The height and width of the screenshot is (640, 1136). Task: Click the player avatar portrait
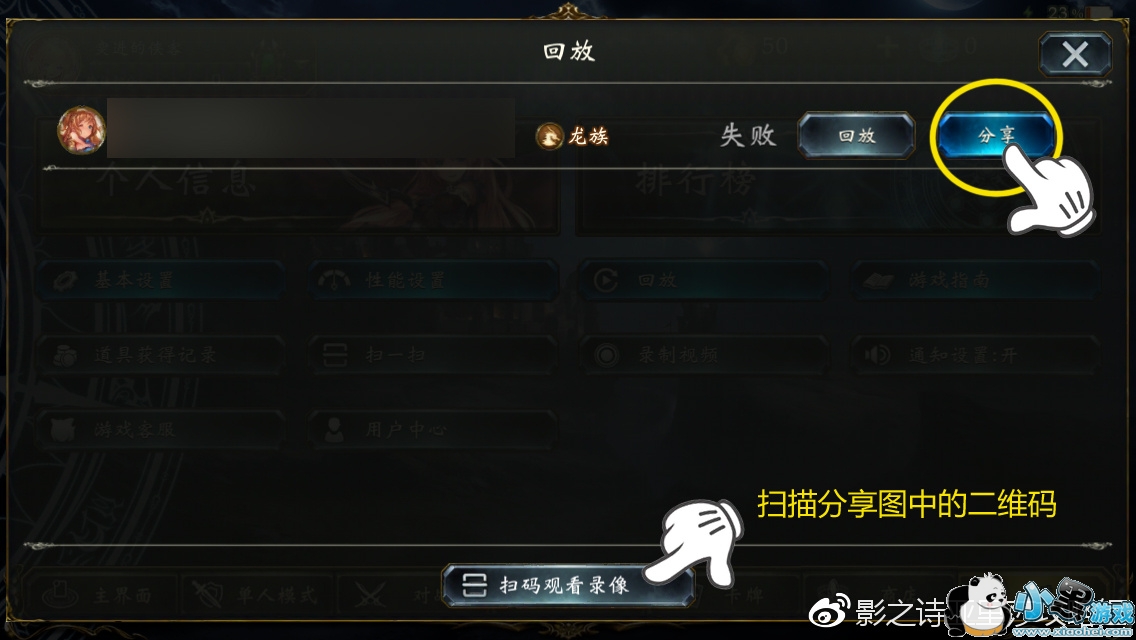81,131
